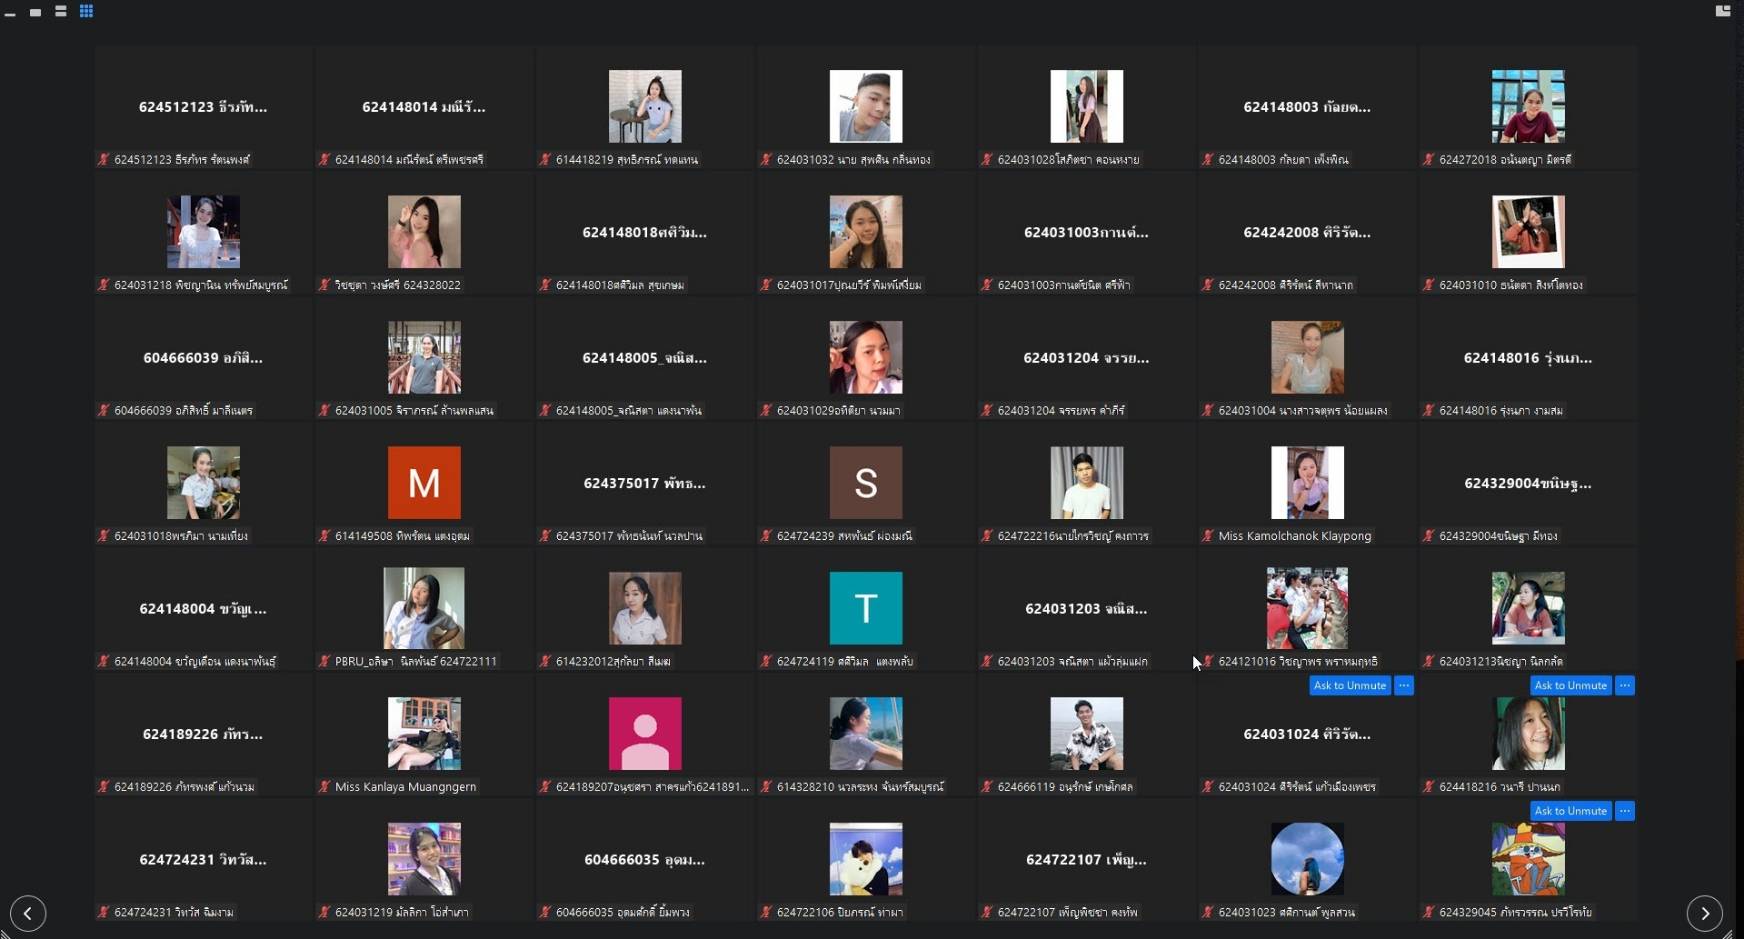
Task: Open more options menu above 624329045 tile
Action: (x=1625, y=811)
